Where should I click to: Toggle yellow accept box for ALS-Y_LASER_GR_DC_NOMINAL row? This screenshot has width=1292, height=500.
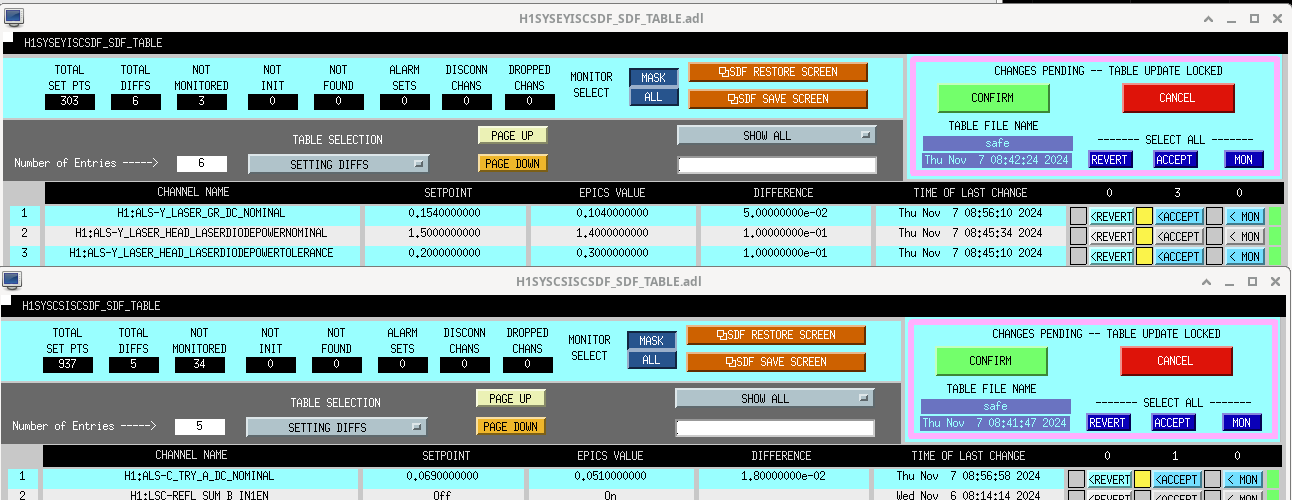[x=1144, y=215]
